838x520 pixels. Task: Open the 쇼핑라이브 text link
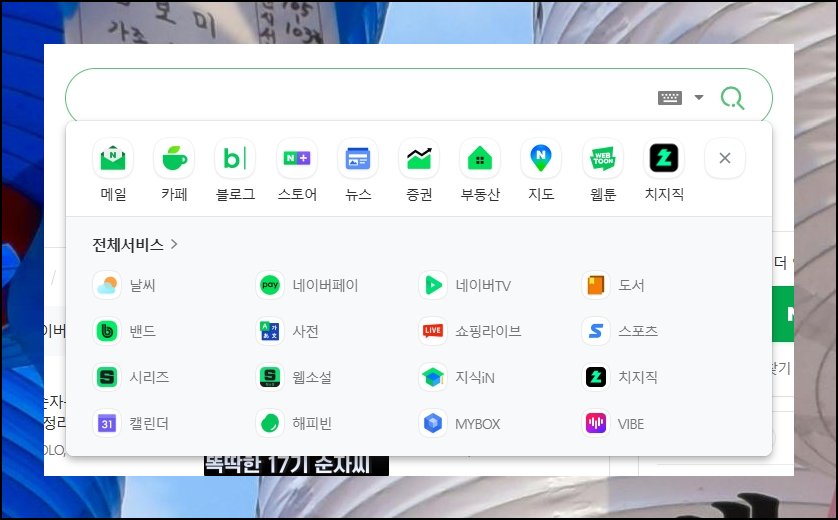pyautogui.click(x=488, y=331)
